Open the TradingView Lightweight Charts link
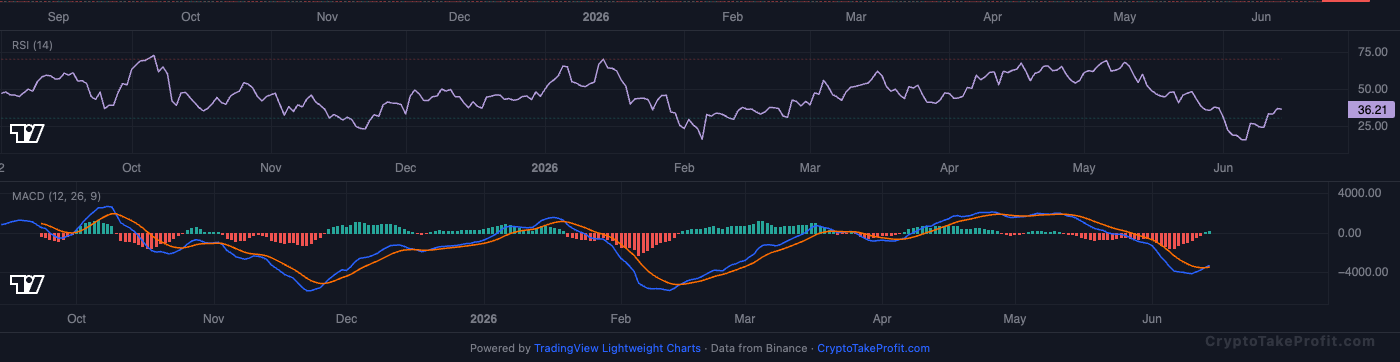The image size is (1400, 362). (617, 349)
